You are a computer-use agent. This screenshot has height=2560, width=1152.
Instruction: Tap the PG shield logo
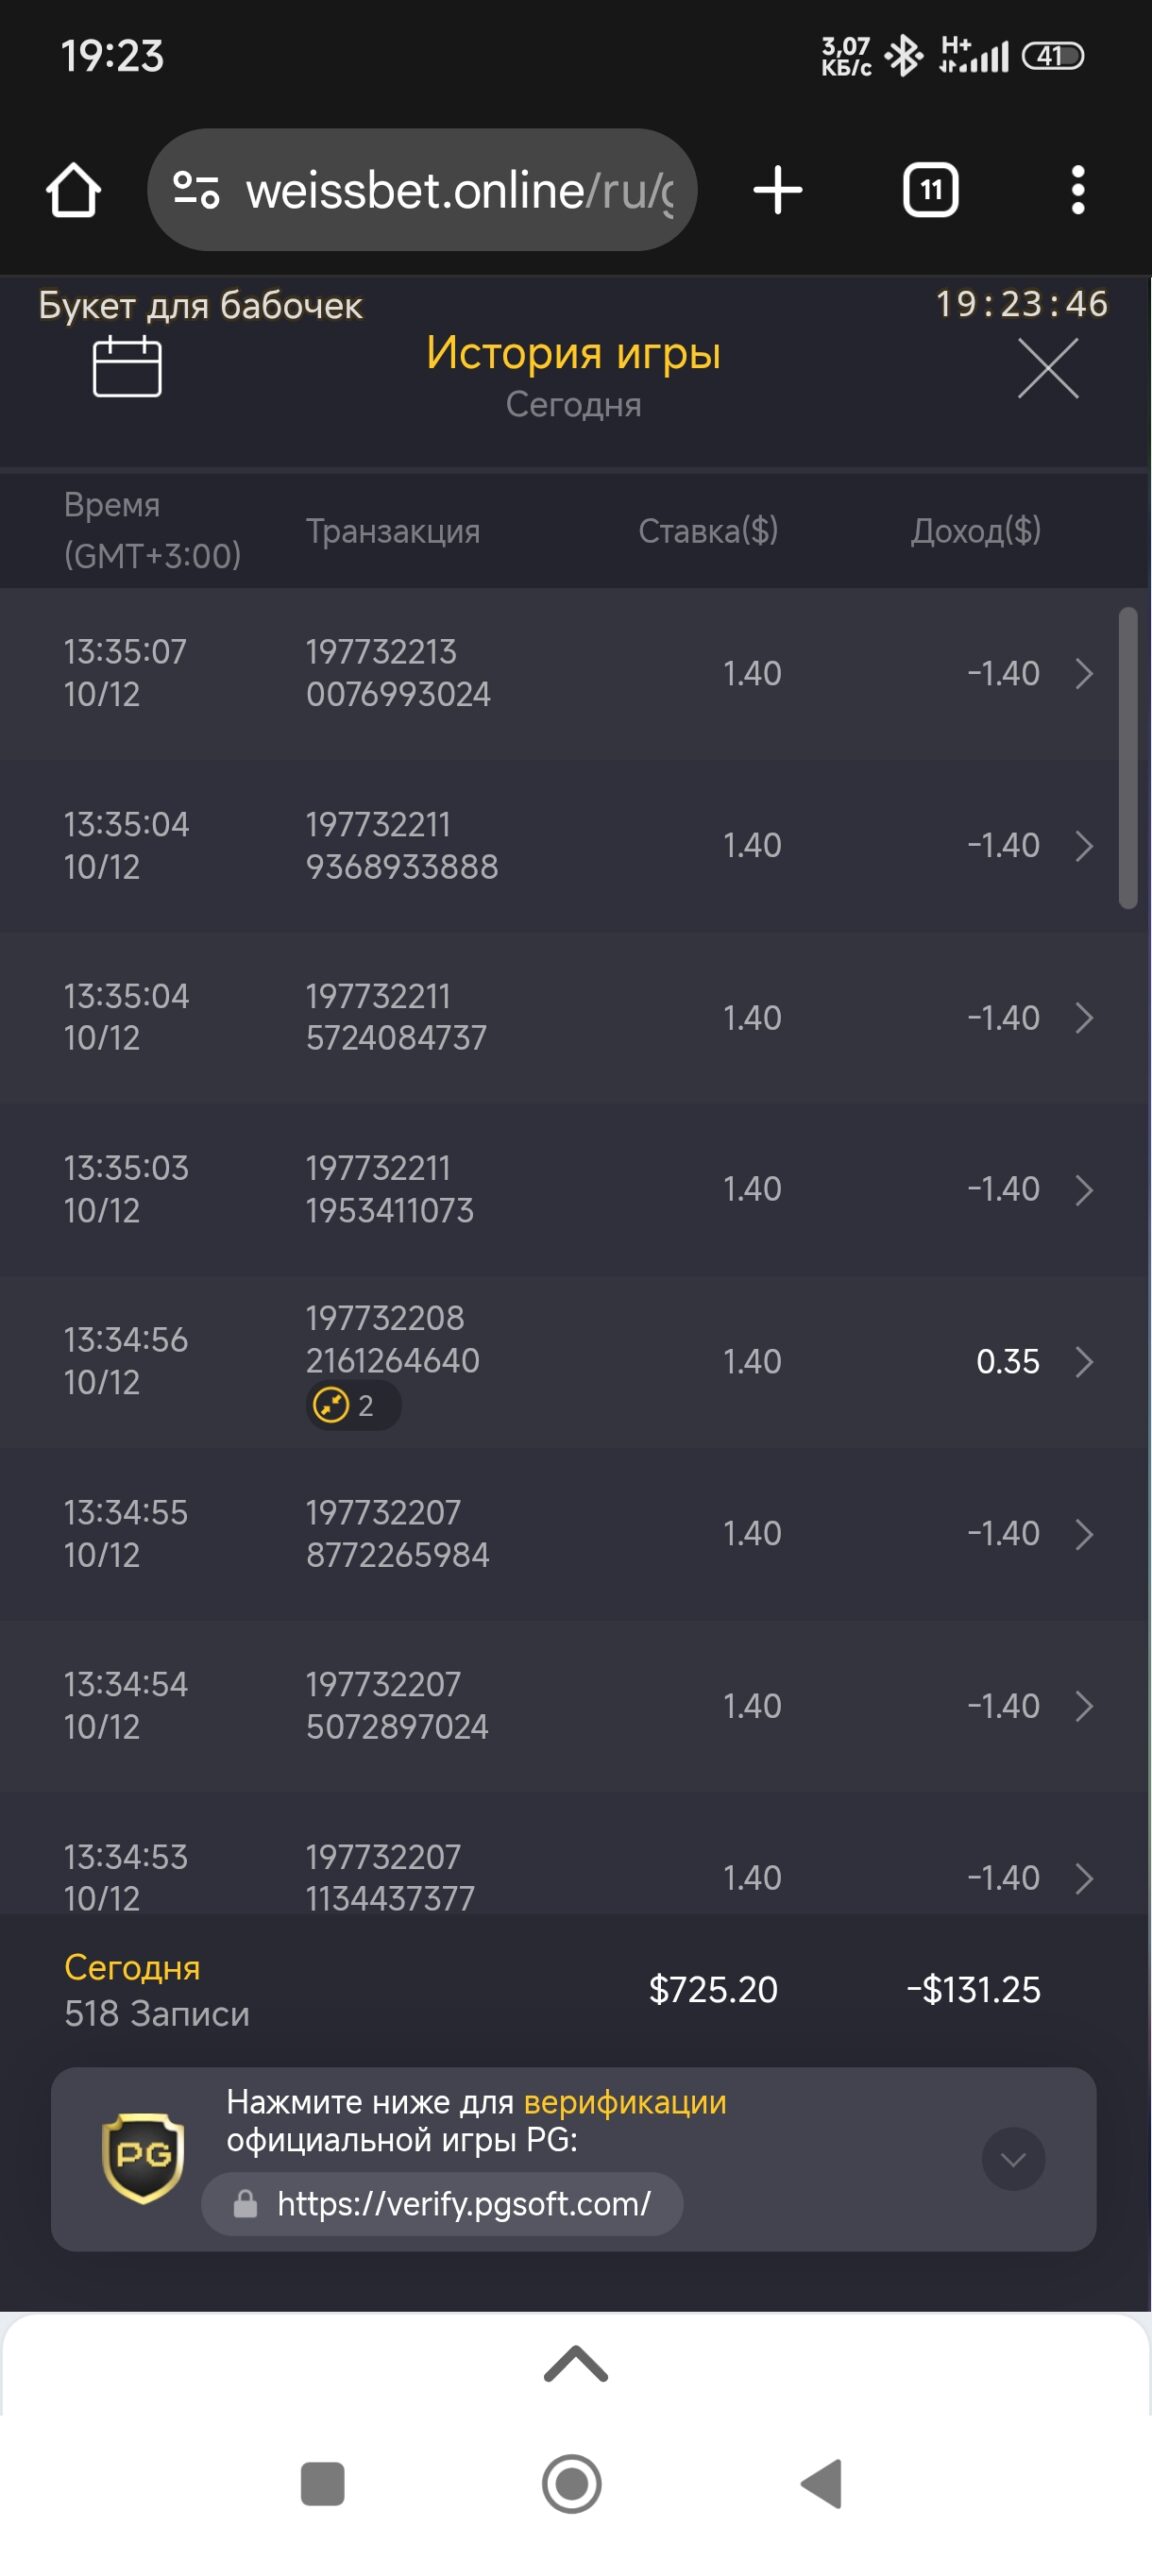click(x=143, y=2157)
